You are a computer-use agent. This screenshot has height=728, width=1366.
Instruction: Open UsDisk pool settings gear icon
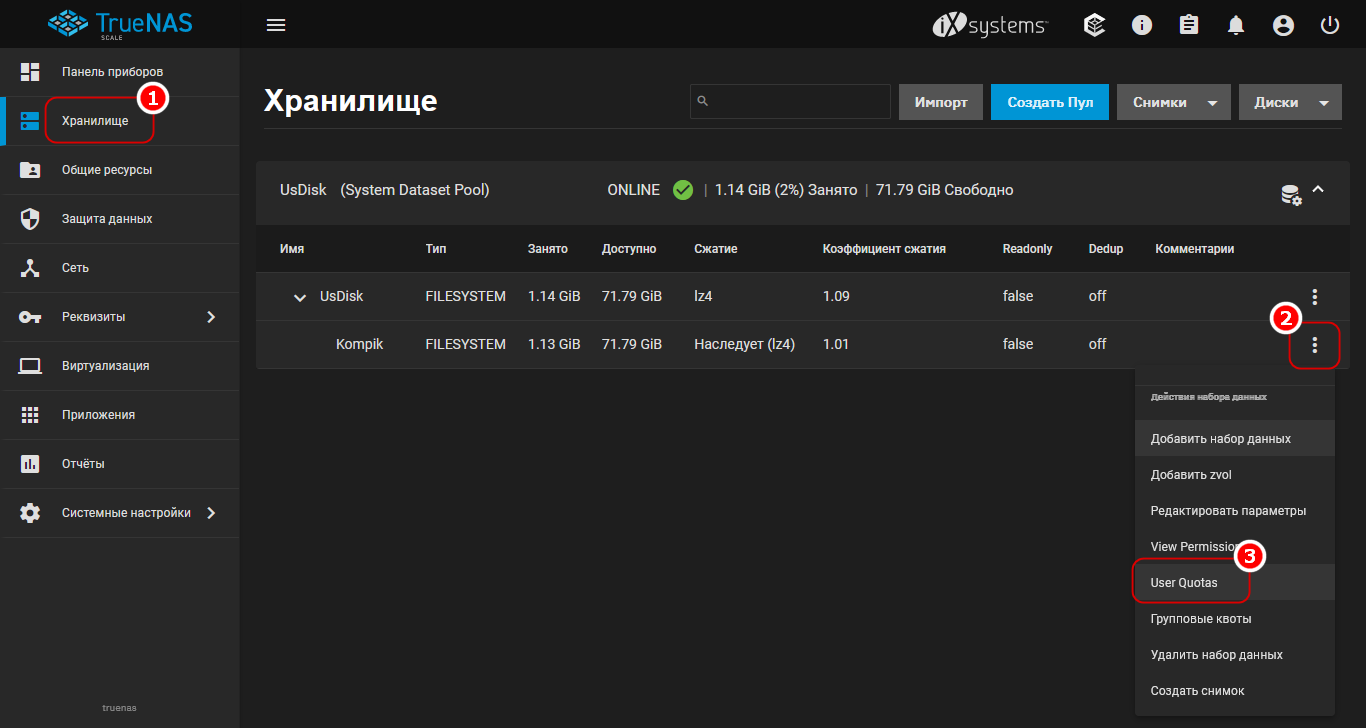pyautogui.click(x=1291, y=194)
